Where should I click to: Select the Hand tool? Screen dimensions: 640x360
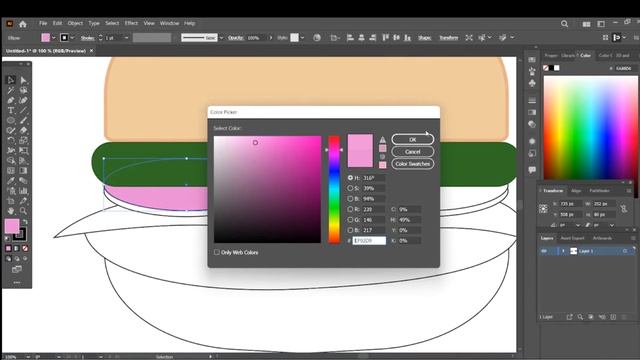[x=11, y=211]
